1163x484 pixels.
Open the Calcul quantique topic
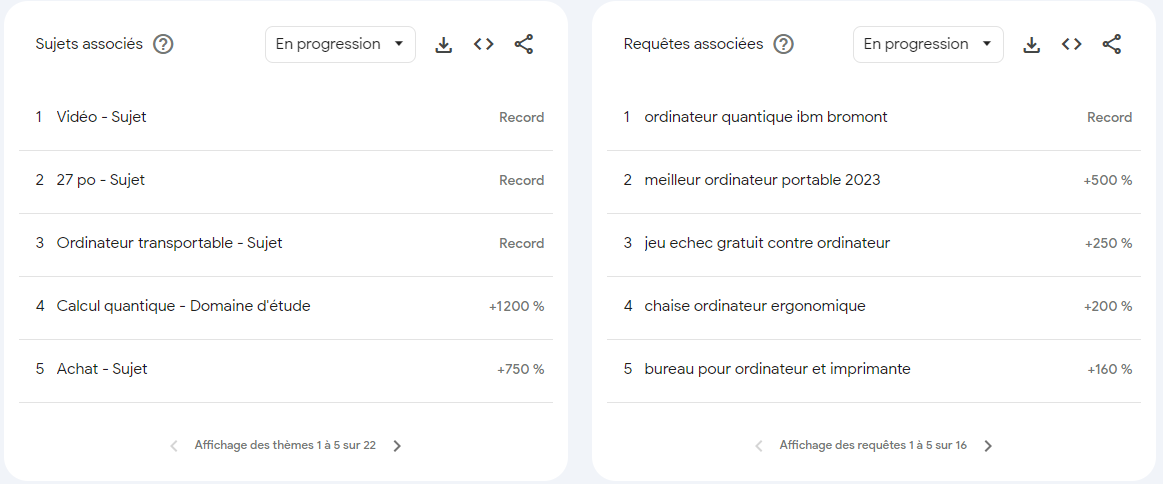(286, 306)
